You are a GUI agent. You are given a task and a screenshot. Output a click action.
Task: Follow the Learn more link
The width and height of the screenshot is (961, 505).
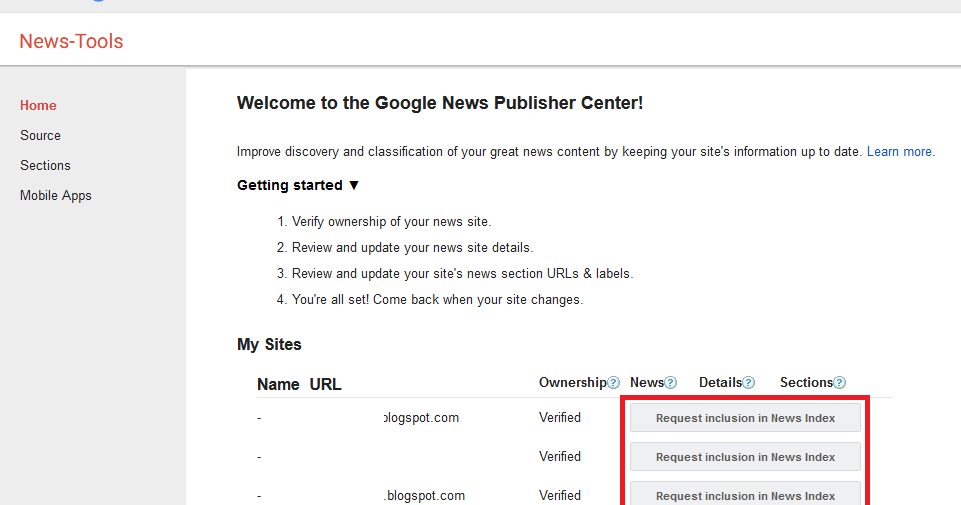click(899, 151)
